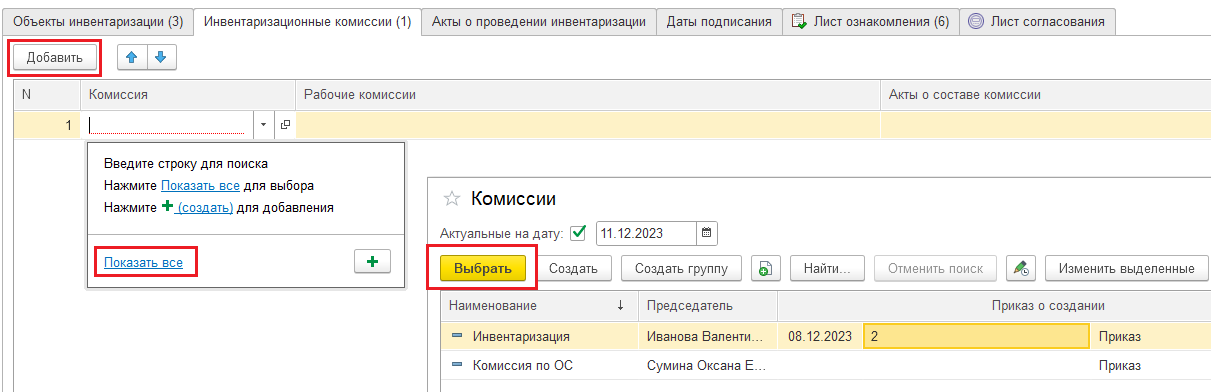Click Приказ cell in Комиссия по ОС row
This screenshot has width=1211, height=392.
[1150, 367]
